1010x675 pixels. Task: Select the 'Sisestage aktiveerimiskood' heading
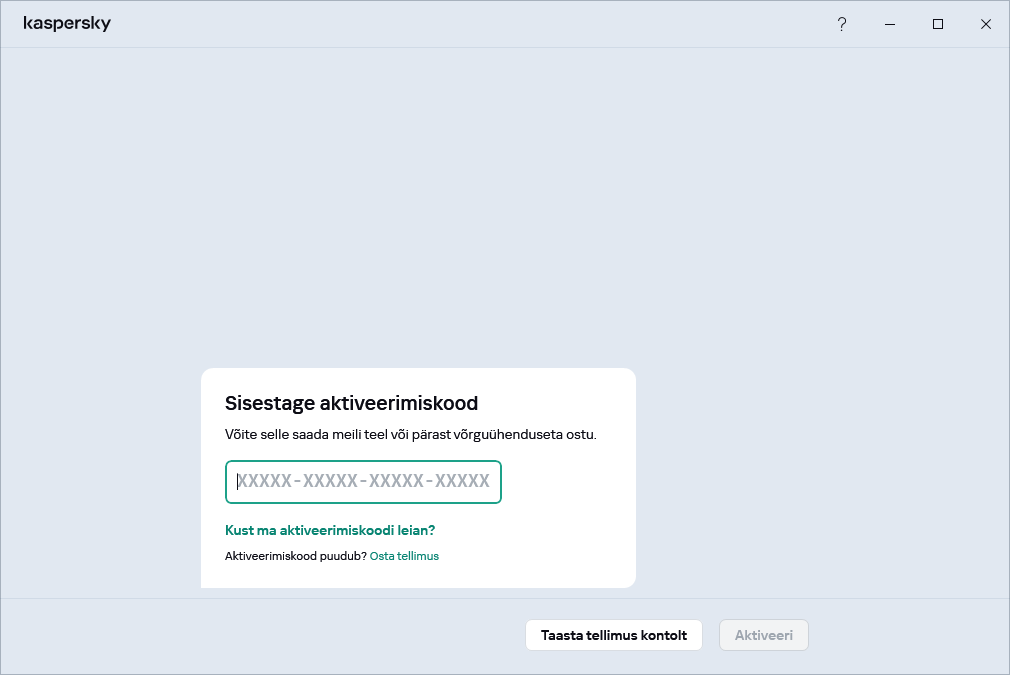tap(351, 404)
